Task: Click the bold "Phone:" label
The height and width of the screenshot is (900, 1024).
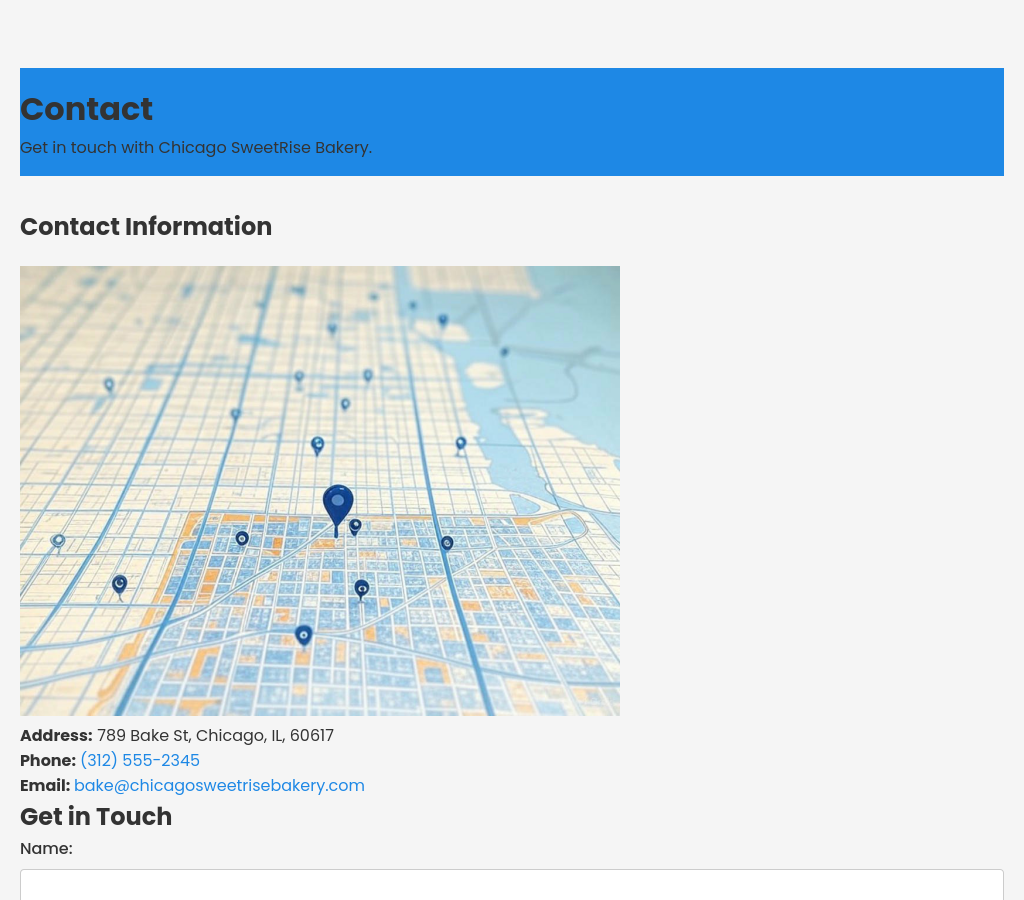Action: pos(48,761)
